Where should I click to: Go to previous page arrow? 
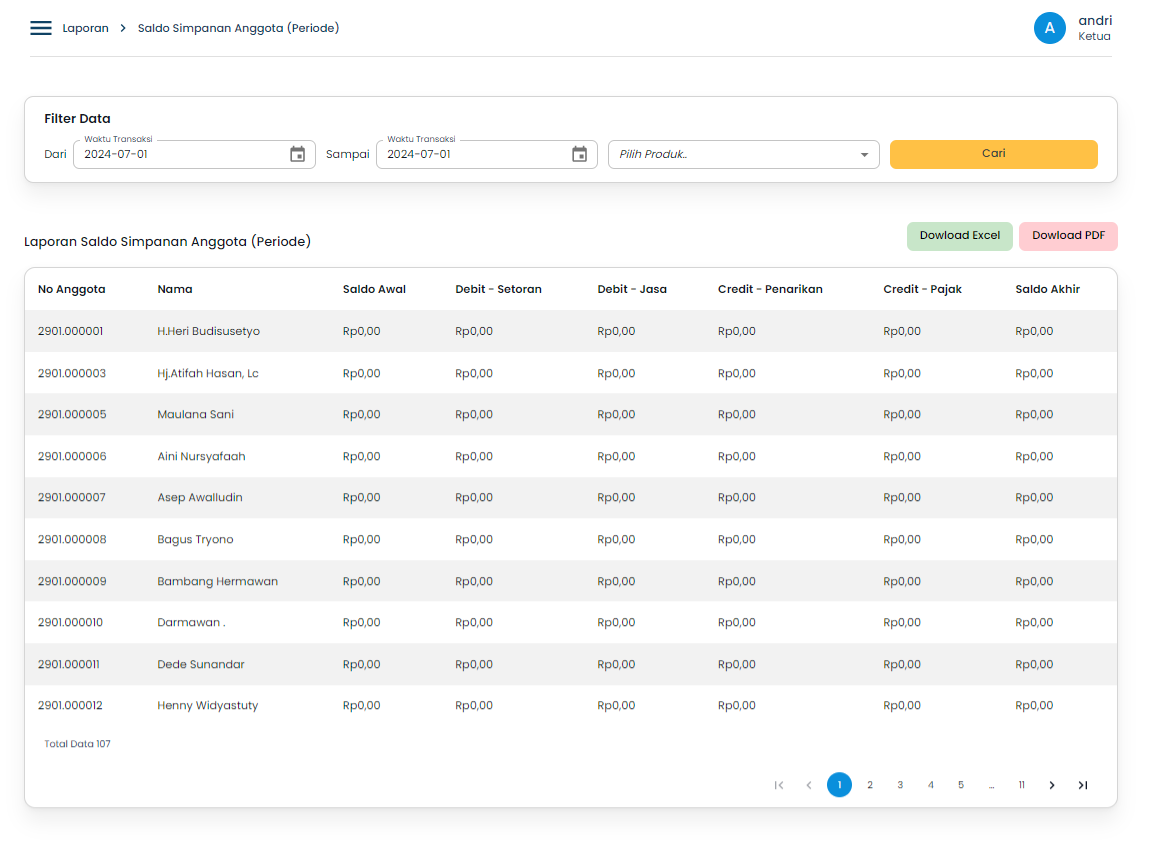click(x=809, y=785)
